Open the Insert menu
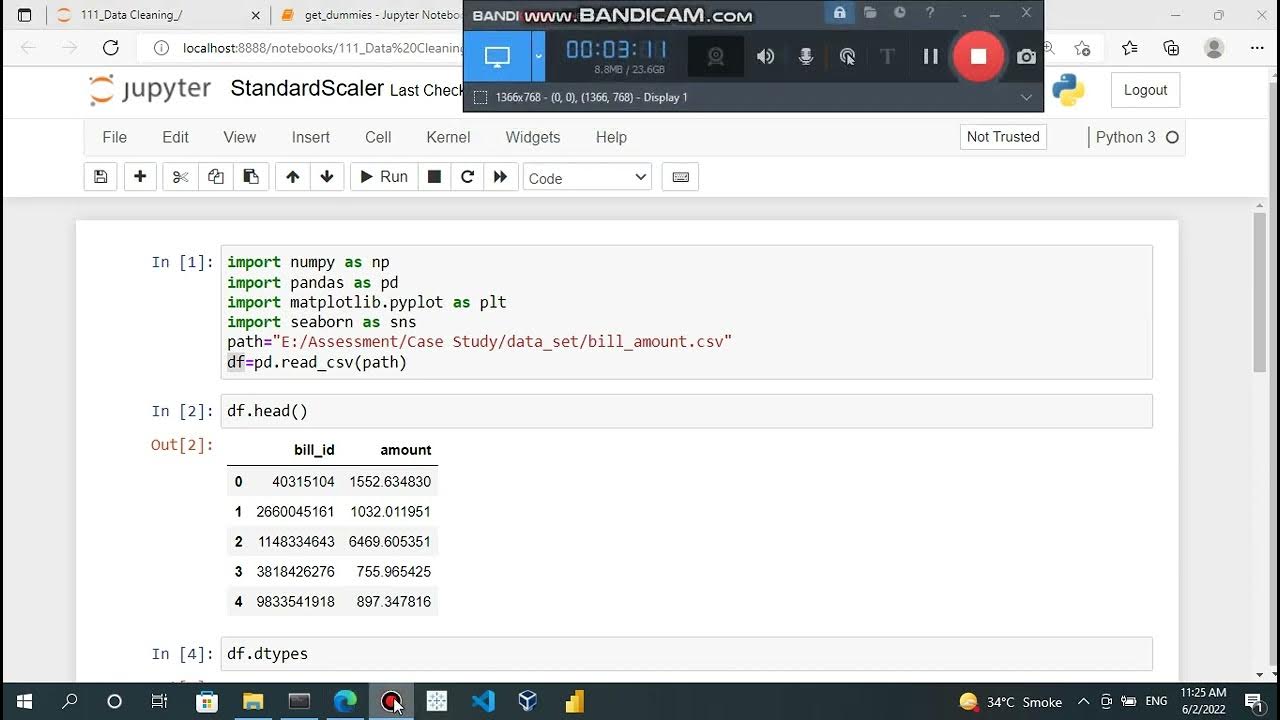Screen dimensions: 1280x720 tap(311, 138)
